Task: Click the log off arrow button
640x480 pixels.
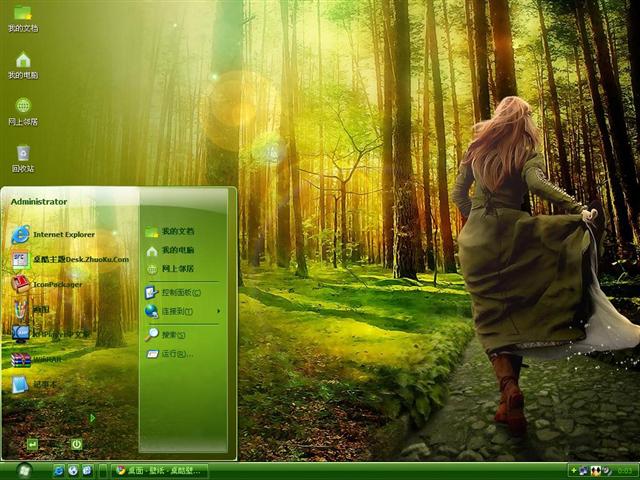Action: point(33,444)
